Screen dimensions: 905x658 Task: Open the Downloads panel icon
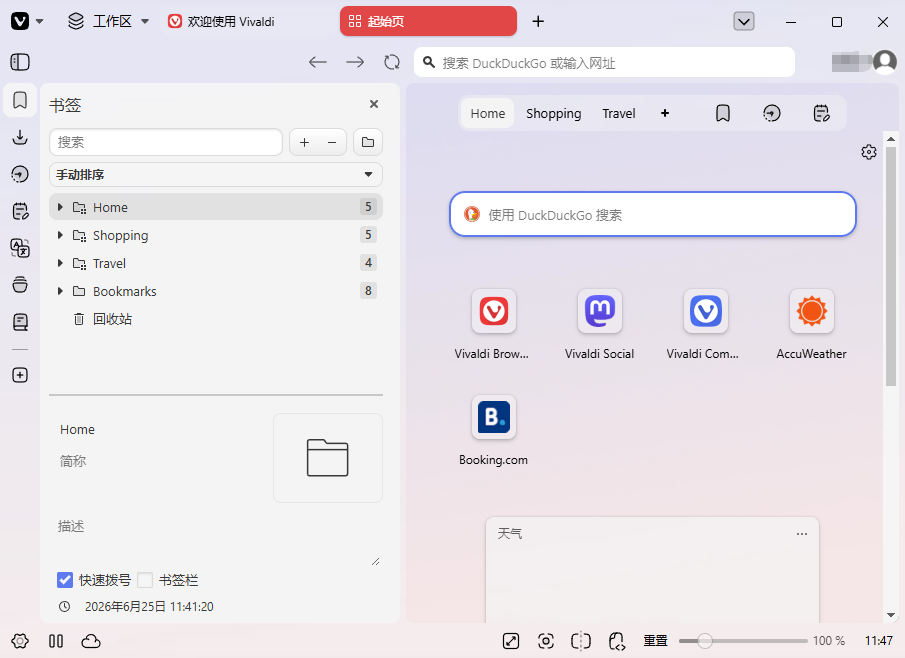(x=20, y=137)
